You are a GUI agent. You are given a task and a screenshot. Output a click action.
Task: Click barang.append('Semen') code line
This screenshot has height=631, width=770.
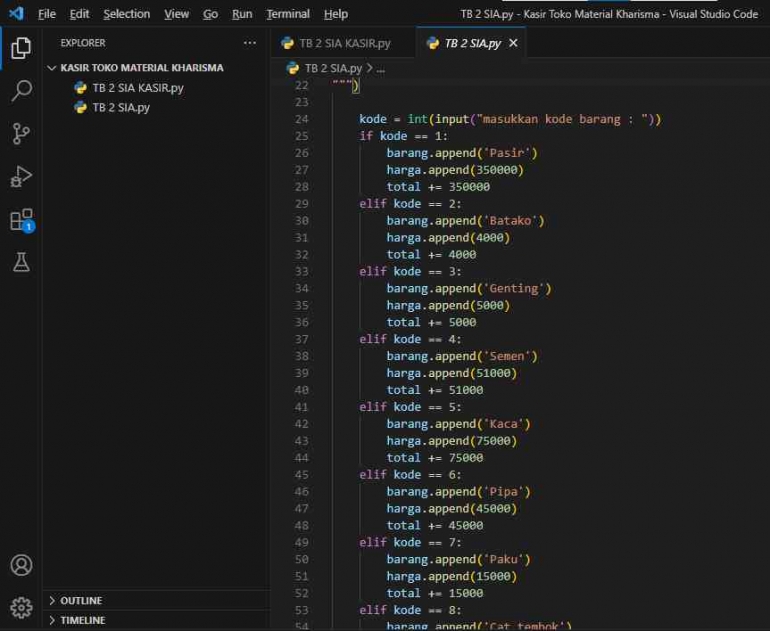click(x=462, y=357)
